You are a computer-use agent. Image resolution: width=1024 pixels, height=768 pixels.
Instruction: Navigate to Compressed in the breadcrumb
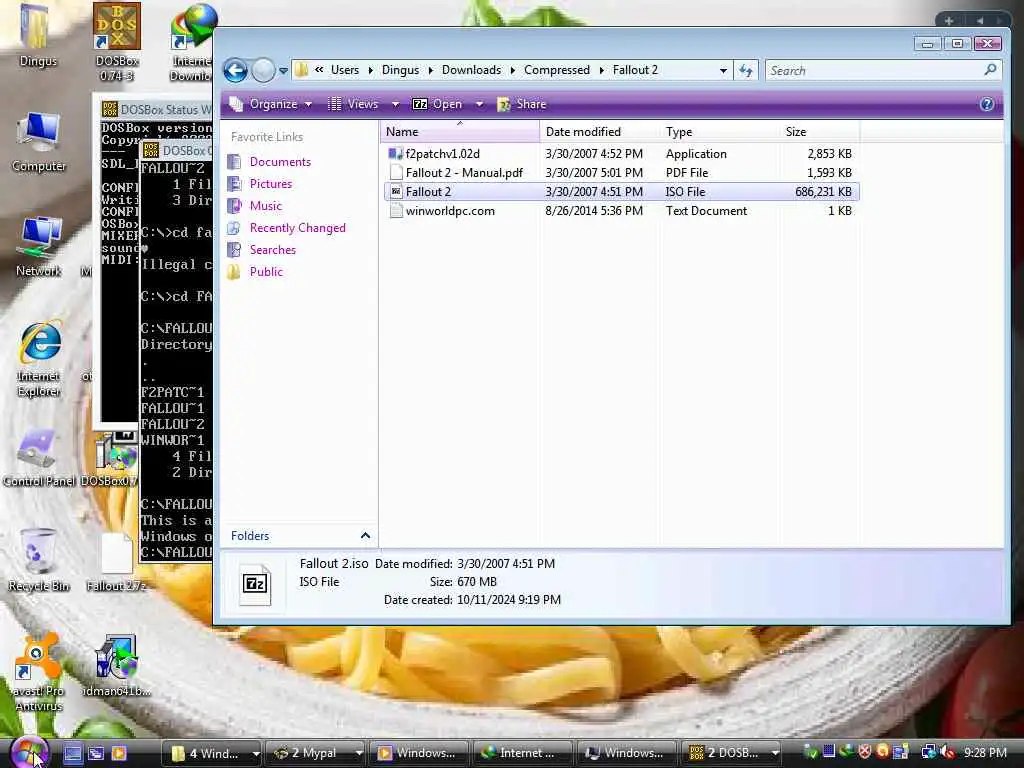pos(556,70)
